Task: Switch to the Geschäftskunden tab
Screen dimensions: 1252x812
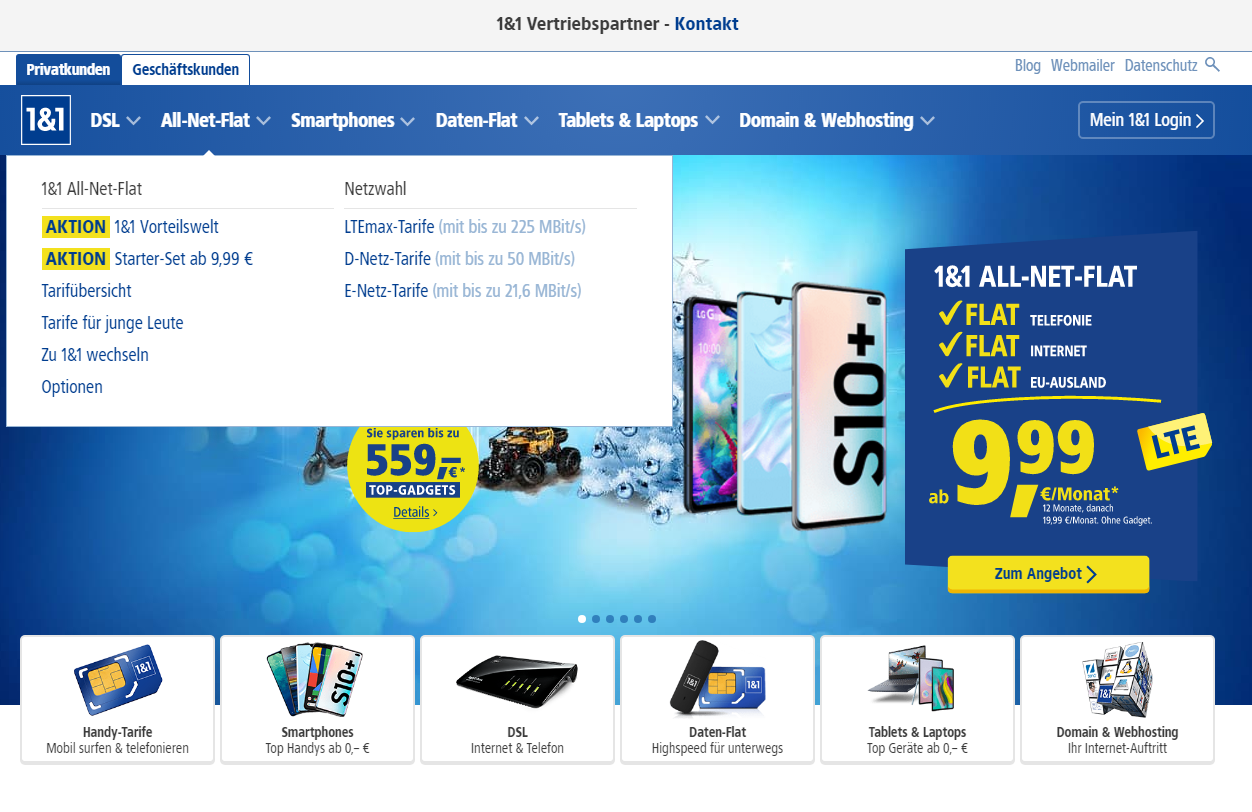Action: [186, 70]
